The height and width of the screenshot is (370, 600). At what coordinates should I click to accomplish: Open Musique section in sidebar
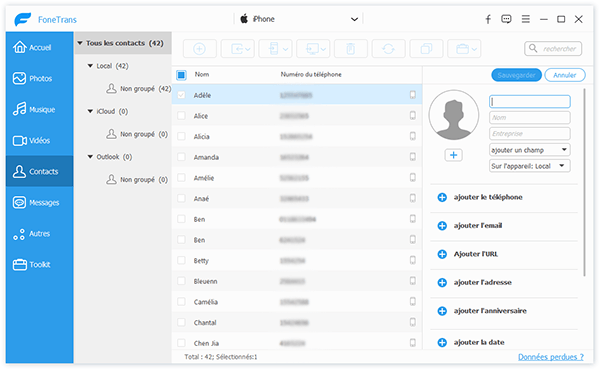pyautogui.click(x=39, y=109)
